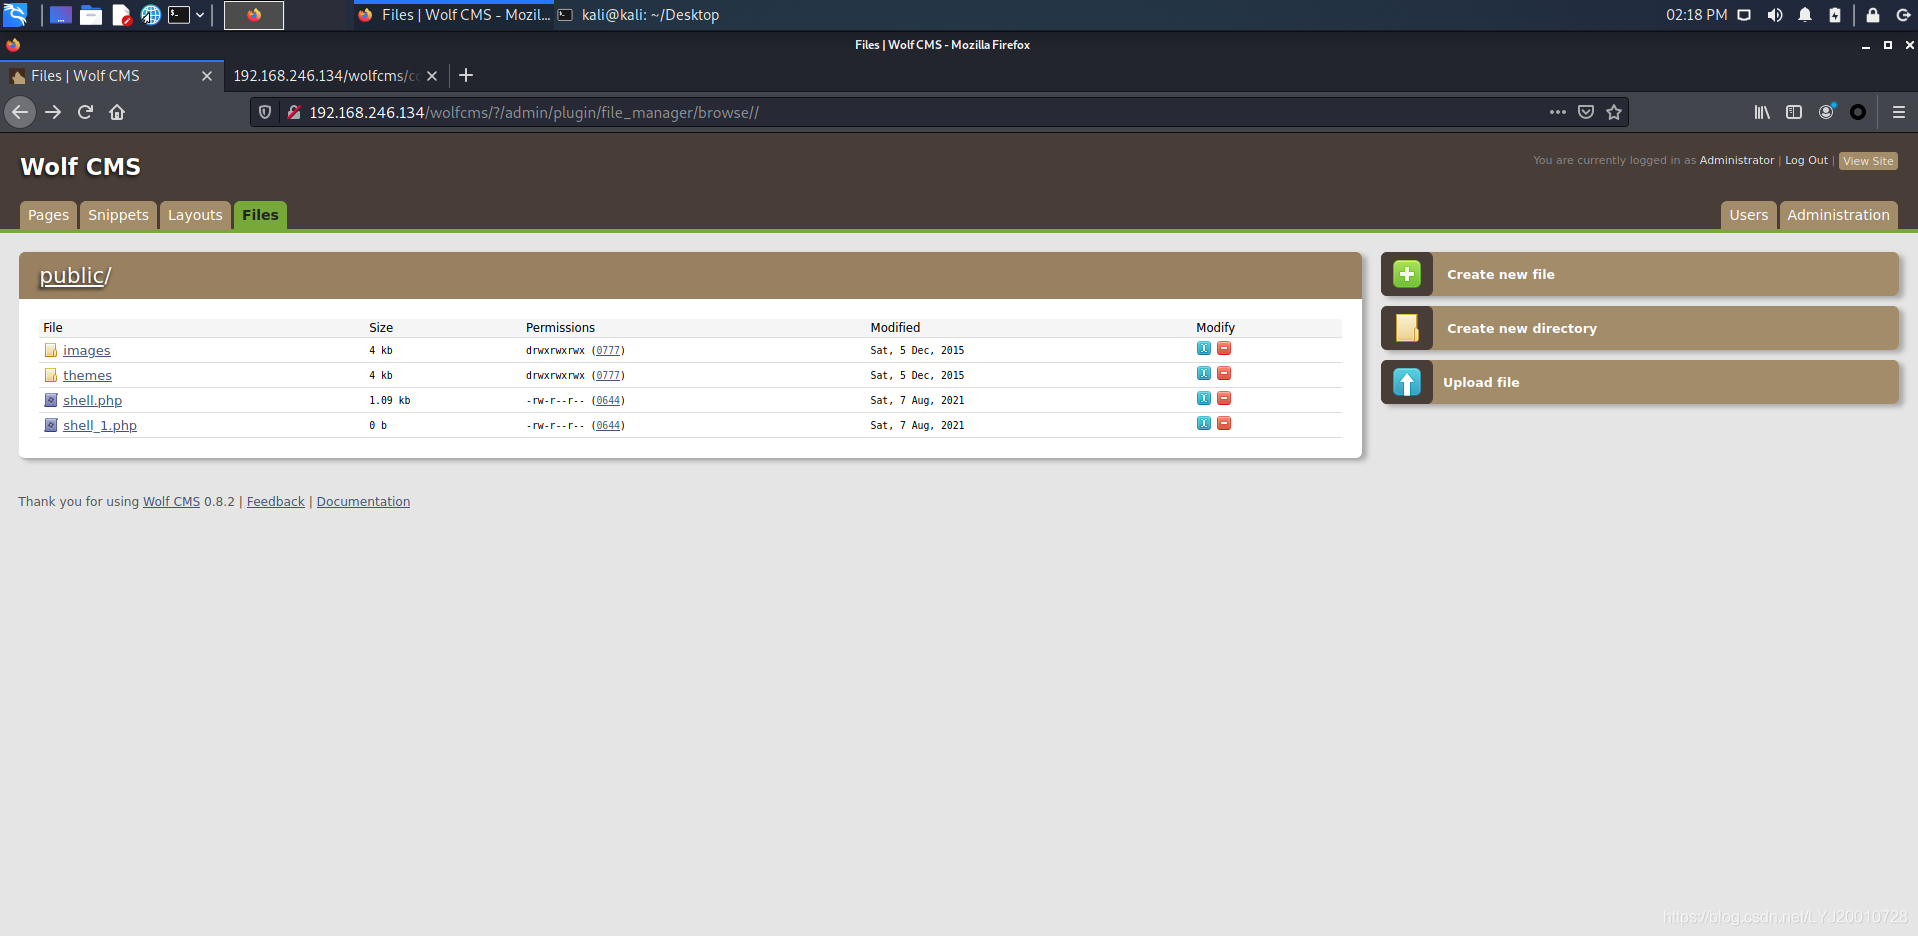Rename shell.php via blue icon
The image size is (1918, 936).
(1204, 398)
